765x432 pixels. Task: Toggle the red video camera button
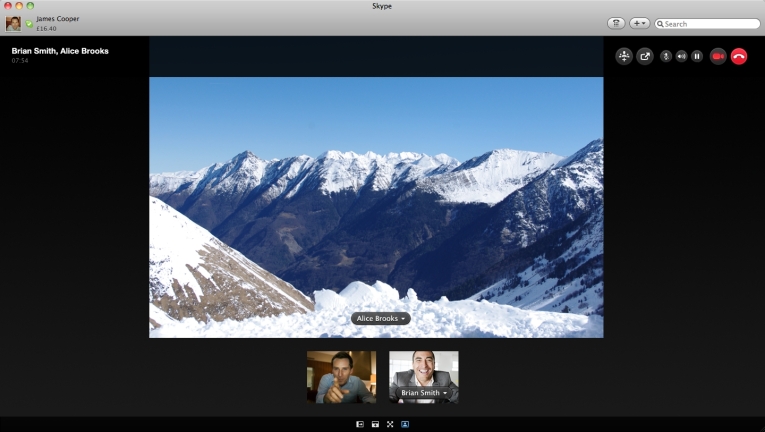[x=718, y=56]
